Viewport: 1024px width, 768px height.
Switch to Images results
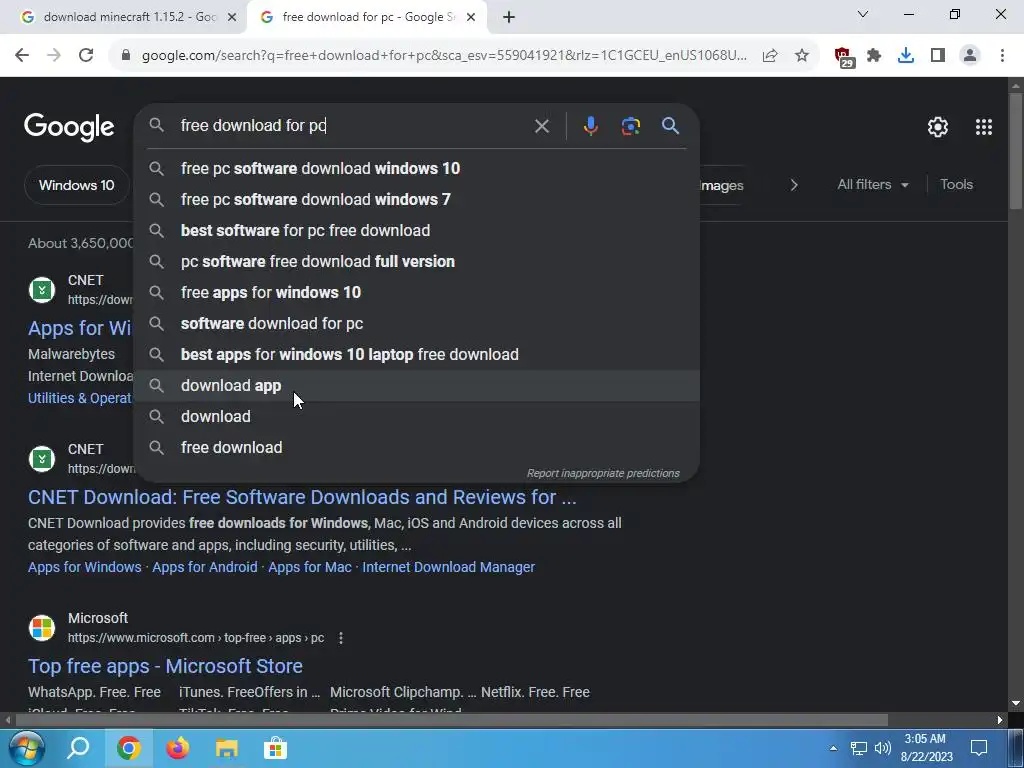click(x=722, y=185)
